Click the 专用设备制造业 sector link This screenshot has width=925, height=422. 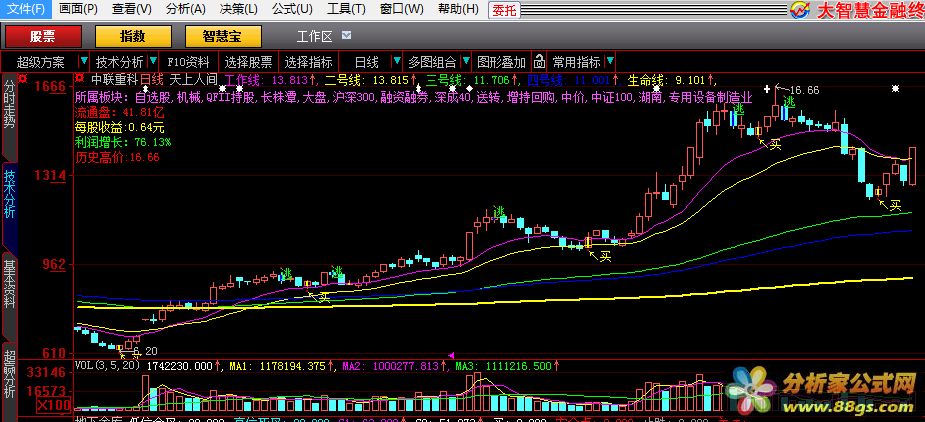coord(711,97)
